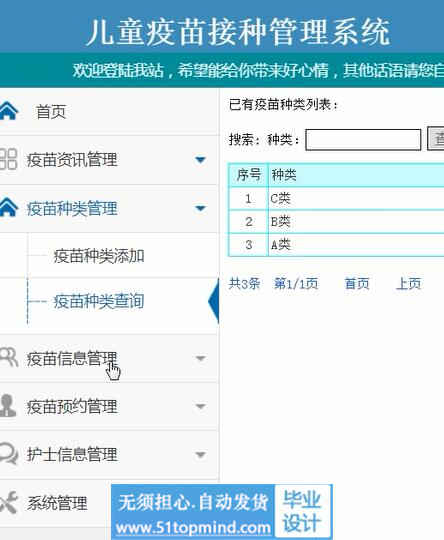Image resolution: width=444 pixels, height=540 pixels.
Task: Click the chat bubble icon for 护士信息管理
Action: [8, 454]
